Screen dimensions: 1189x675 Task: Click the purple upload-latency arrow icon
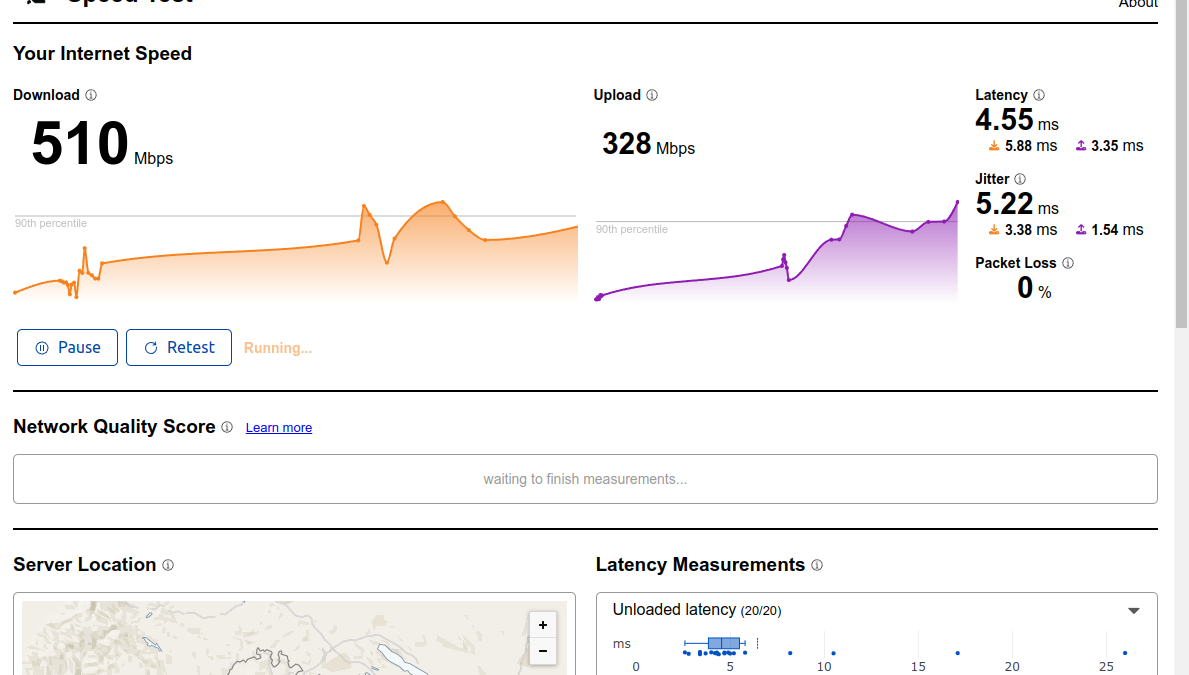coord(1079,146)
